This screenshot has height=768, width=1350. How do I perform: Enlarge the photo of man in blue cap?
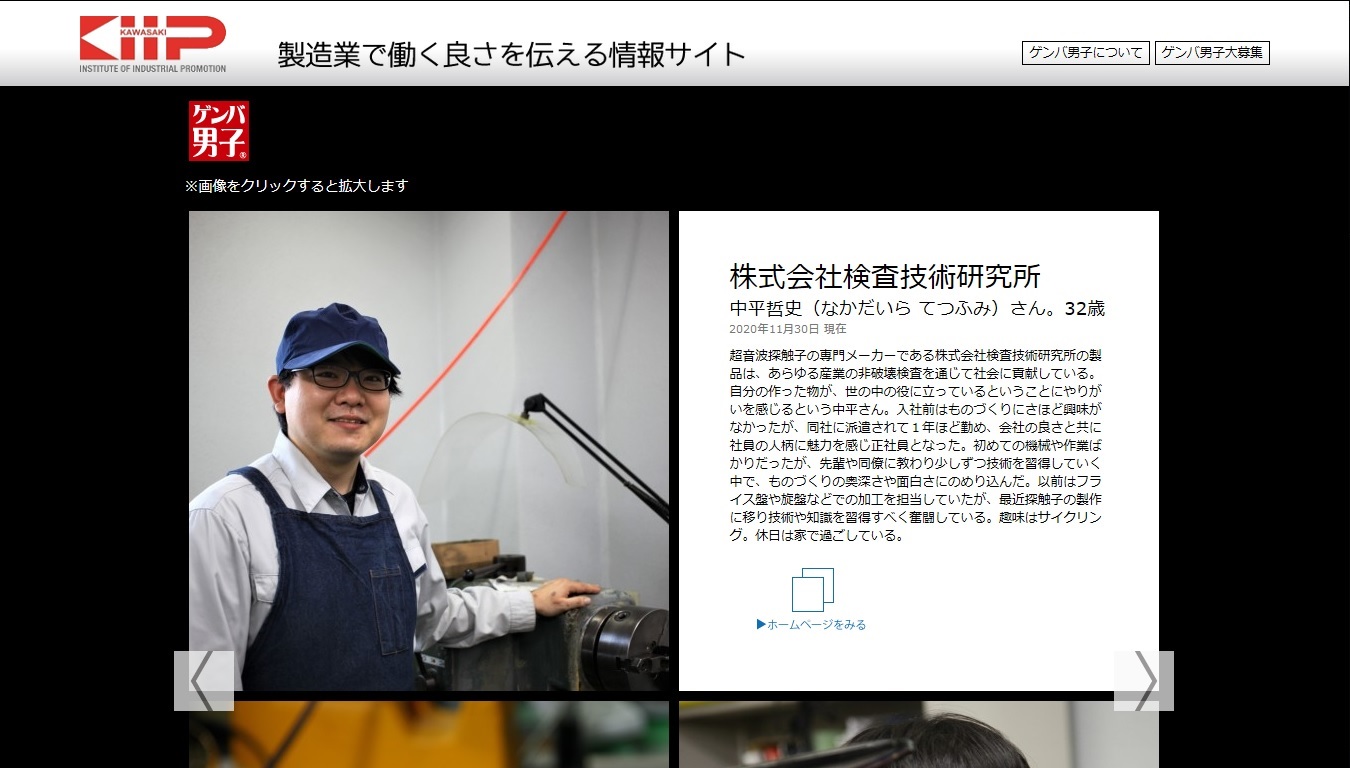click(x=429, y=451)
